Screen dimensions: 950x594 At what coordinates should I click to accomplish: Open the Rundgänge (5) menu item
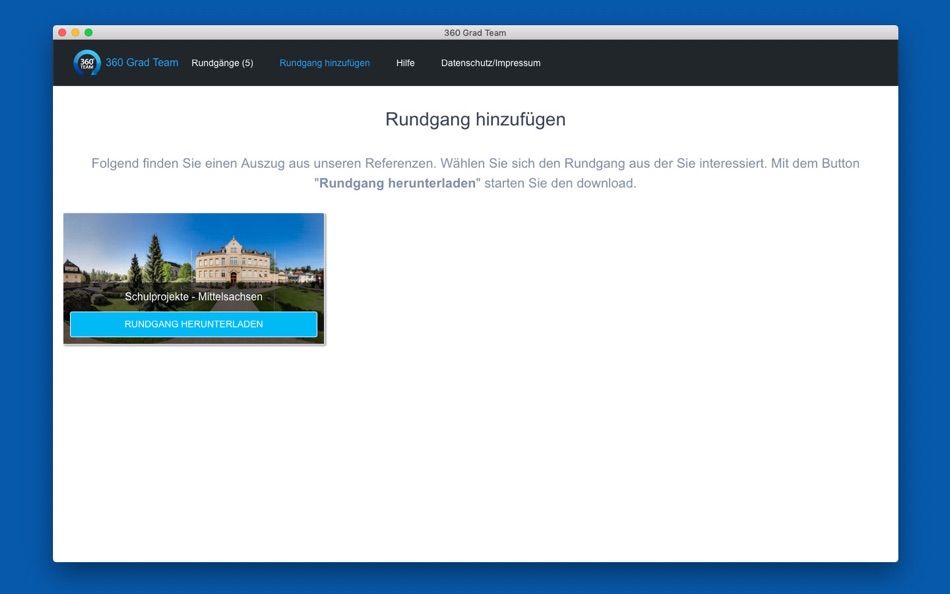pos(222,63)
